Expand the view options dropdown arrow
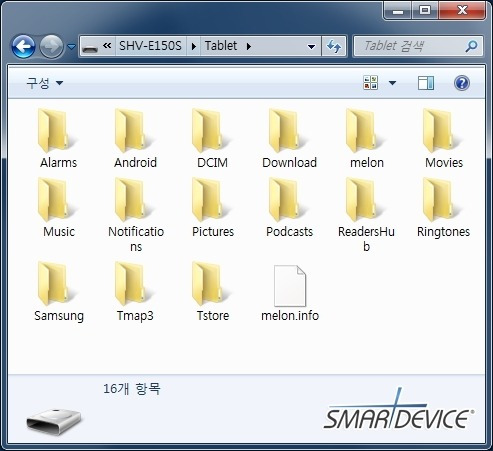This screenshot has height=451, width=493. click(x=392, y=83)
